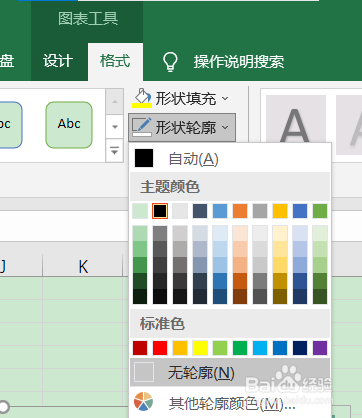The width and height of the screenshot is (362, 418).
Task: Pick the green standard color swatch
Action: coord(240,348)
